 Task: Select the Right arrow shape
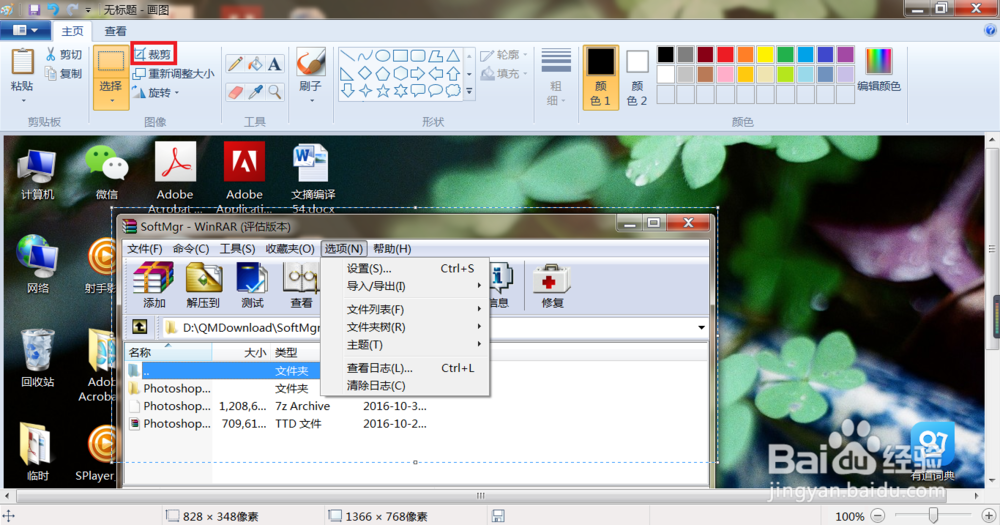tap(418, 73)
